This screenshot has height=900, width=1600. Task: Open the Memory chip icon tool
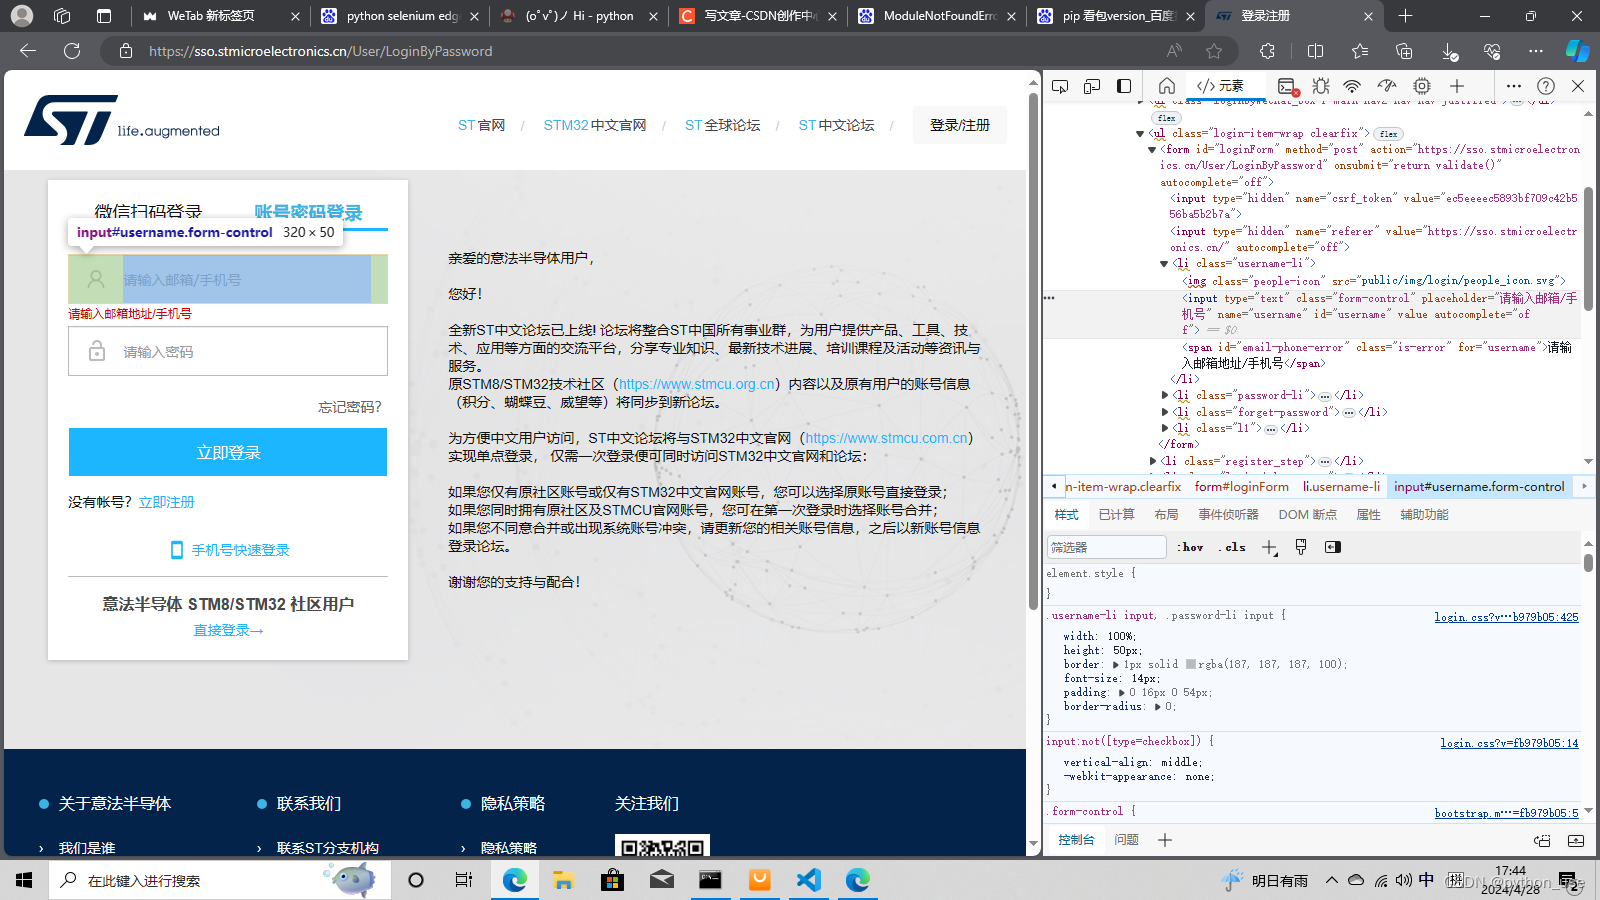[x=1422, y=86]
